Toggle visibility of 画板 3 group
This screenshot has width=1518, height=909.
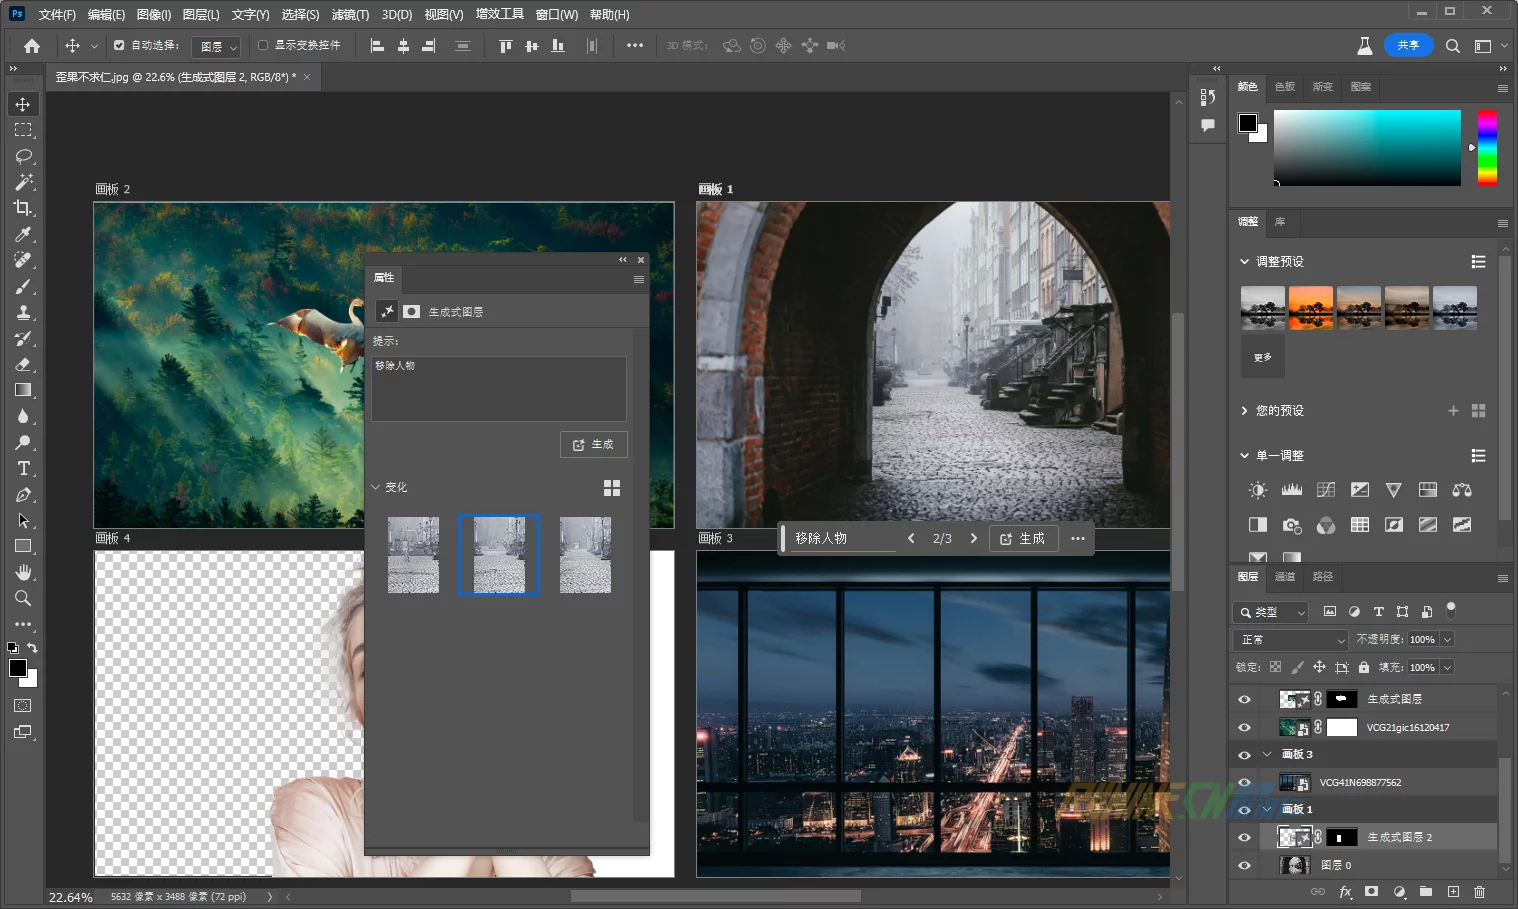[x=1245, y=755]
